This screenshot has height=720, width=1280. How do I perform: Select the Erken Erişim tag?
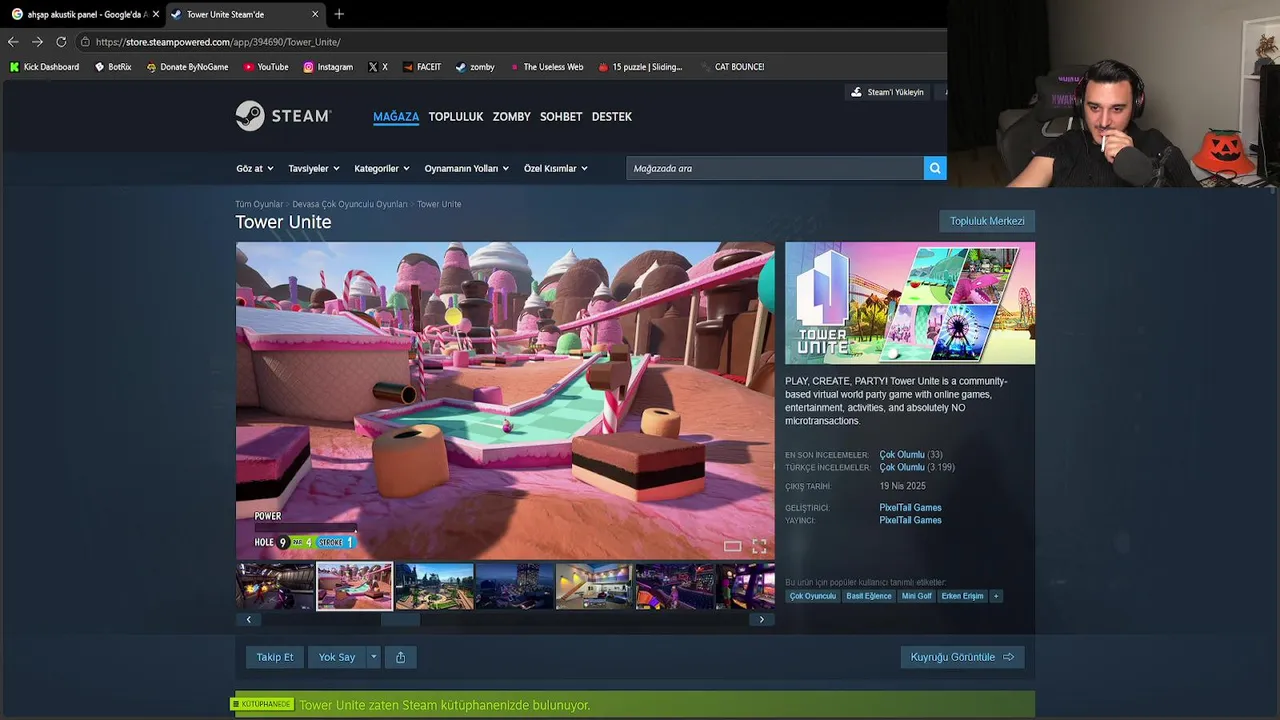click(x=962, y=596)
